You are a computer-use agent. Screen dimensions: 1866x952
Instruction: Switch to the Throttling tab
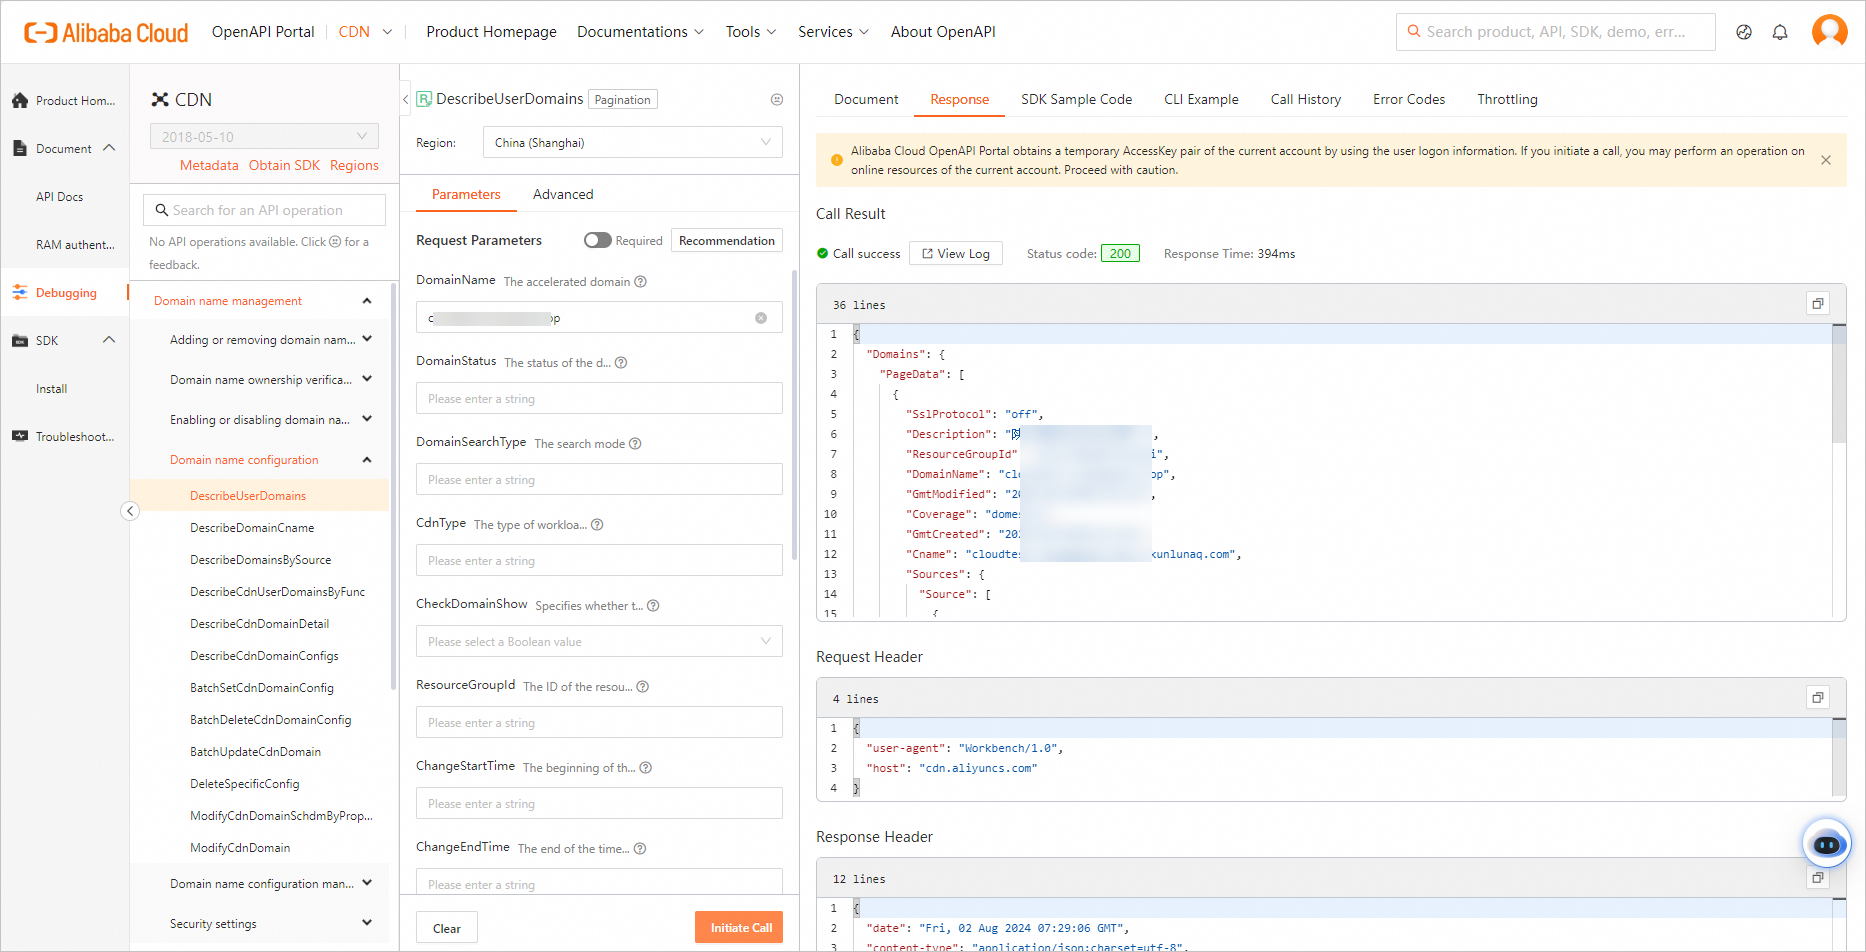1507,99
